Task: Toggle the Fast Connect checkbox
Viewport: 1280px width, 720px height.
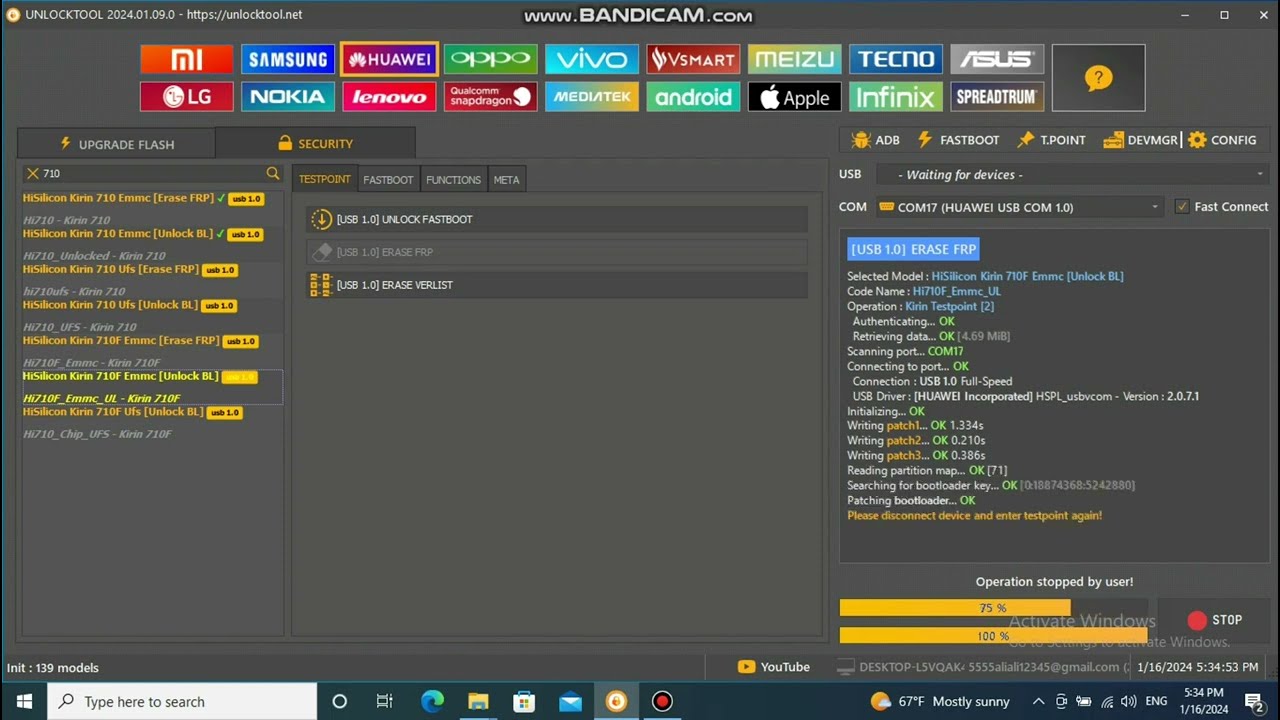Action: tap(1182, 207)
